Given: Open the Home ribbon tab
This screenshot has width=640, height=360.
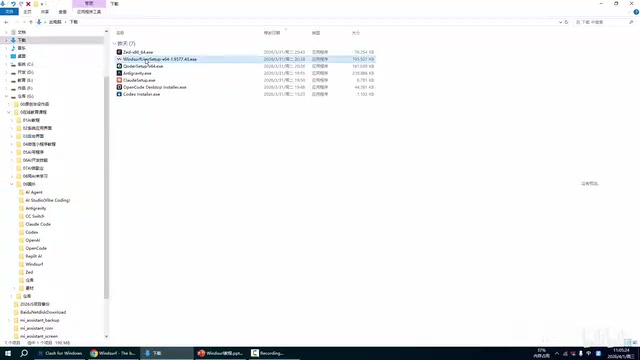Looking at the screenshot, I should click(27, 12).
